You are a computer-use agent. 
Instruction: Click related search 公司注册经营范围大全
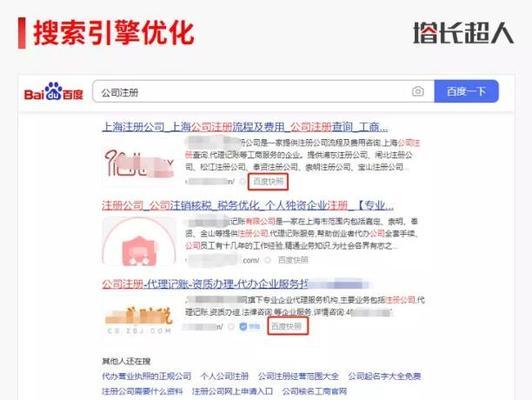click(298, 376)
